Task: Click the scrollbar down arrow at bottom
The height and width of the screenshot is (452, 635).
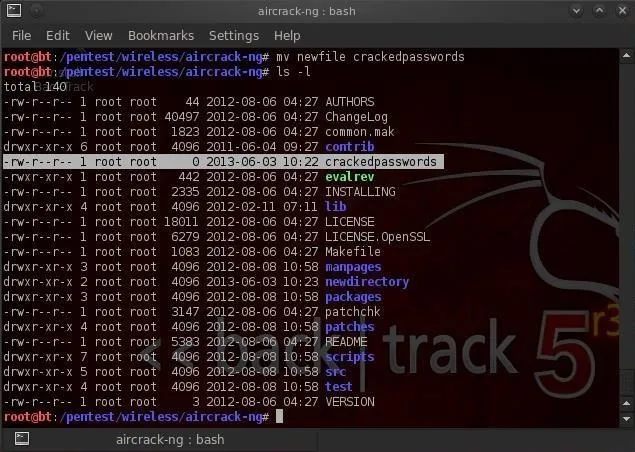Action: click(626, 419)
